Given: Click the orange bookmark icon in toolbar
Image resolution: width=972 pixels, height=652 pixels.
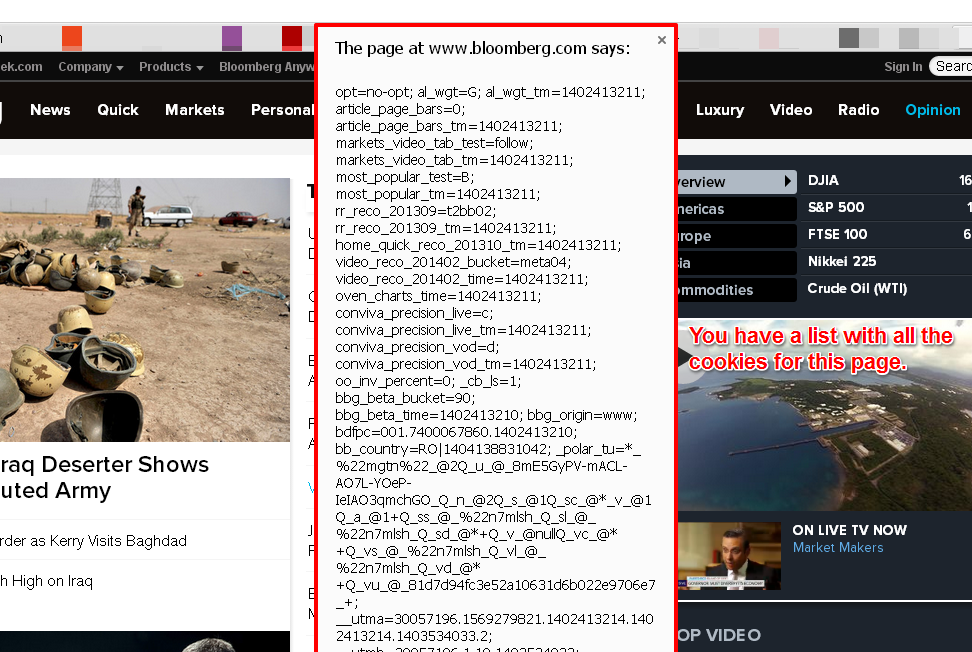Looking at the screenshot, I should [x=72, y=38].
